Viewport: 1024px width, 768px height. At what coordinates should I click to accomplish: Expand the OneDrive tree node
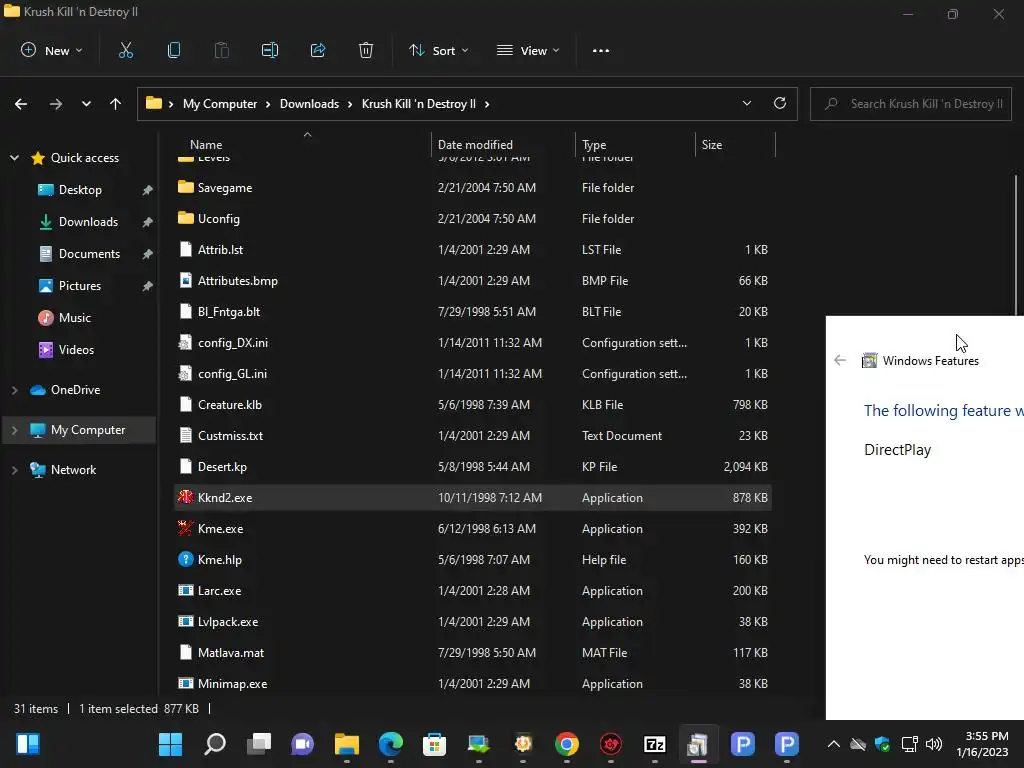14,390
